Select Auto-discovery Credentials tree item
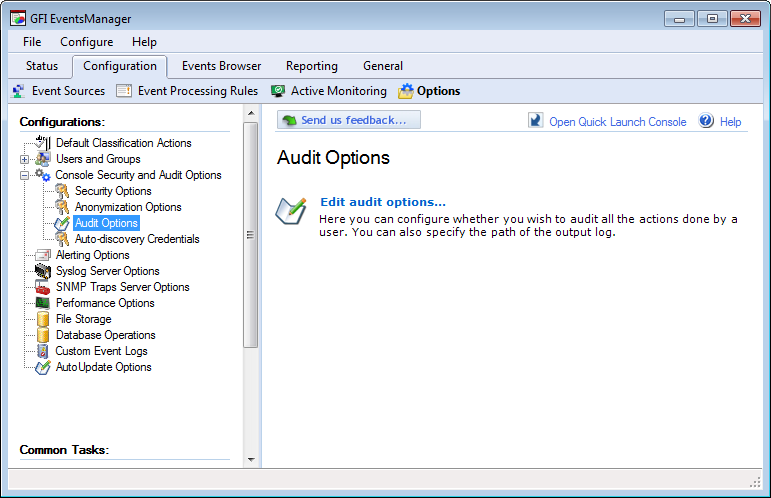 [x=137, y=239]
